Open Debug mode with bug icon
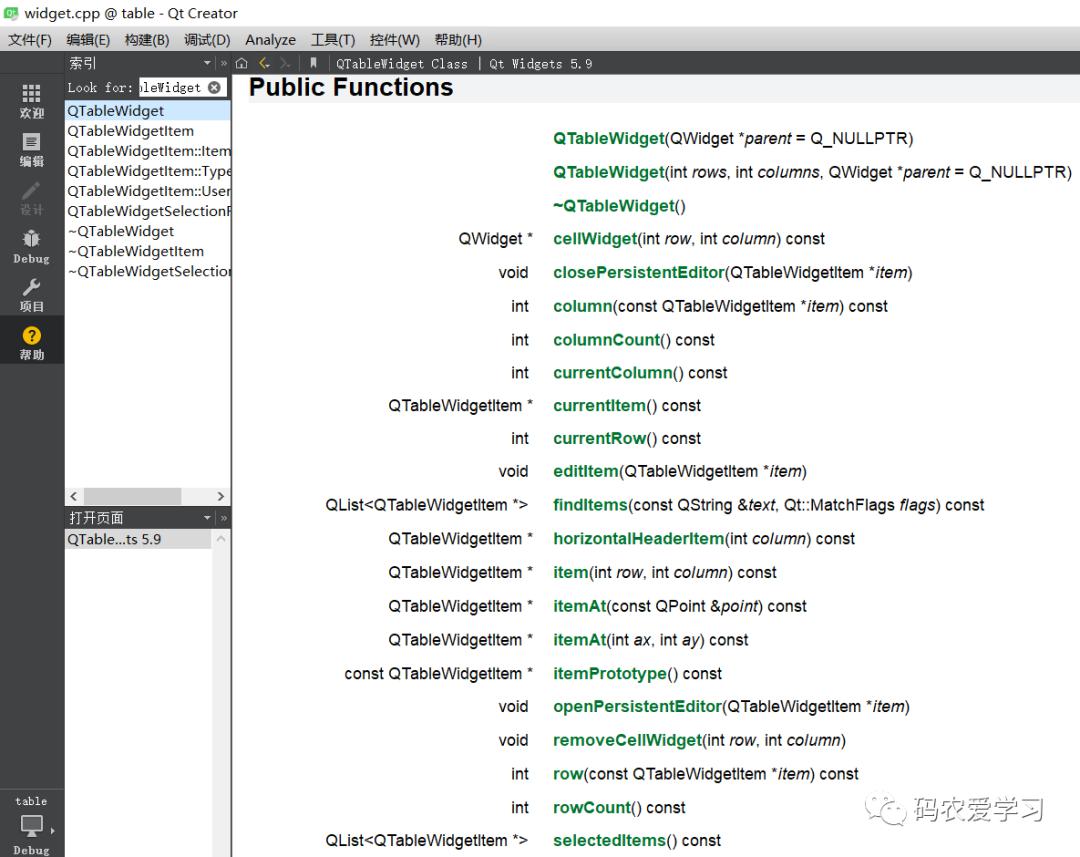The height and width of the screenshot is (857, 1080). pos(32,247)
